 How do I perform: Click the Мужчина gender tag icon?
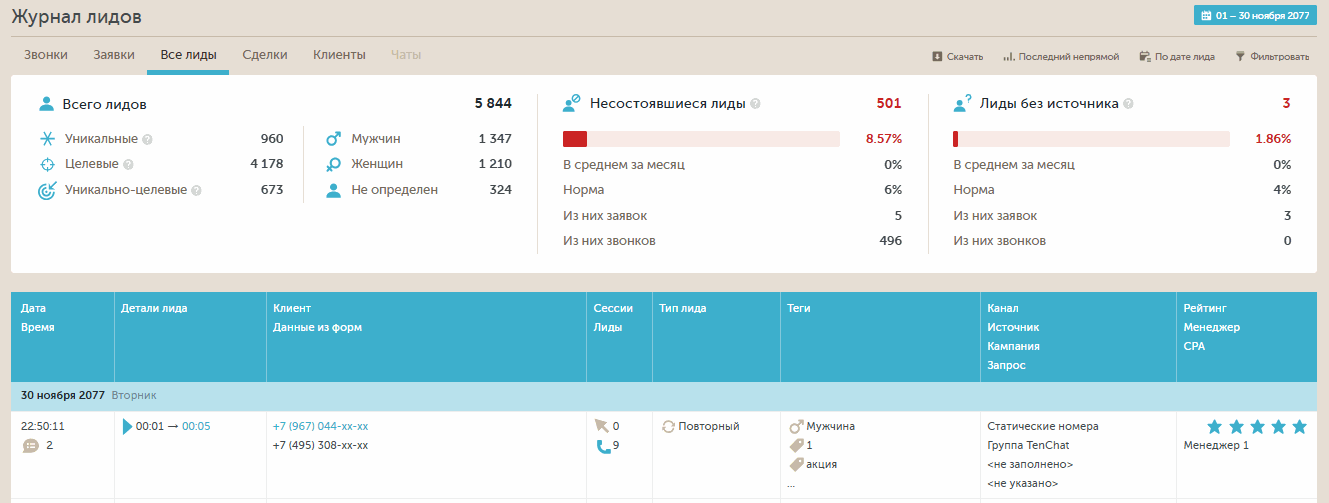click(796, 426)
